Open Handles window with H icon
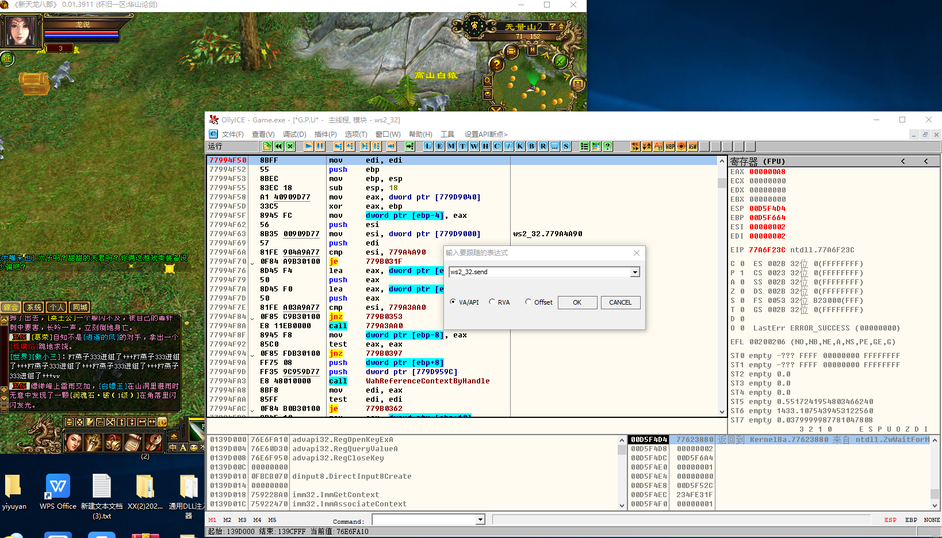 pos(485,146)
